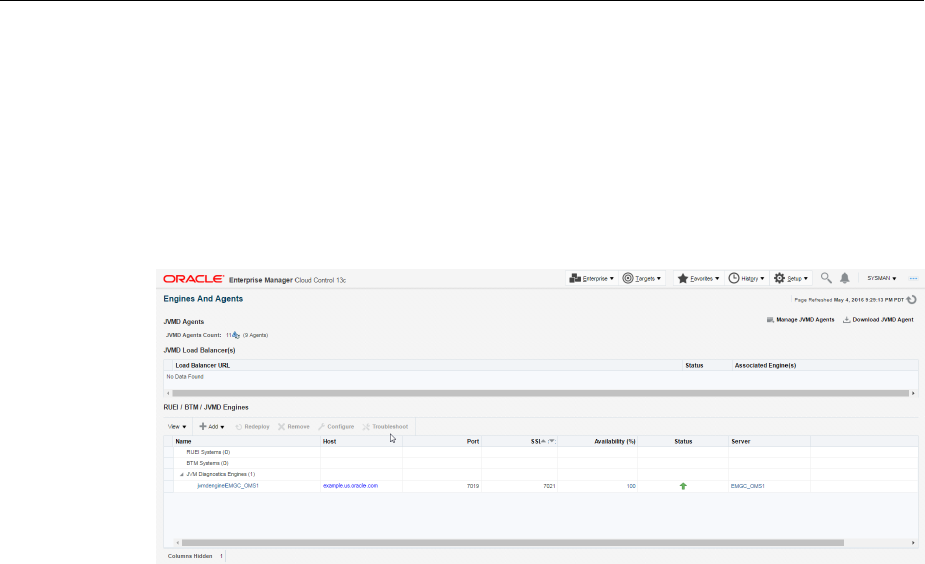Click the Troubleshoot toolbar button
The height and width of the screenshot is (564, 925).
pos(385,427)
